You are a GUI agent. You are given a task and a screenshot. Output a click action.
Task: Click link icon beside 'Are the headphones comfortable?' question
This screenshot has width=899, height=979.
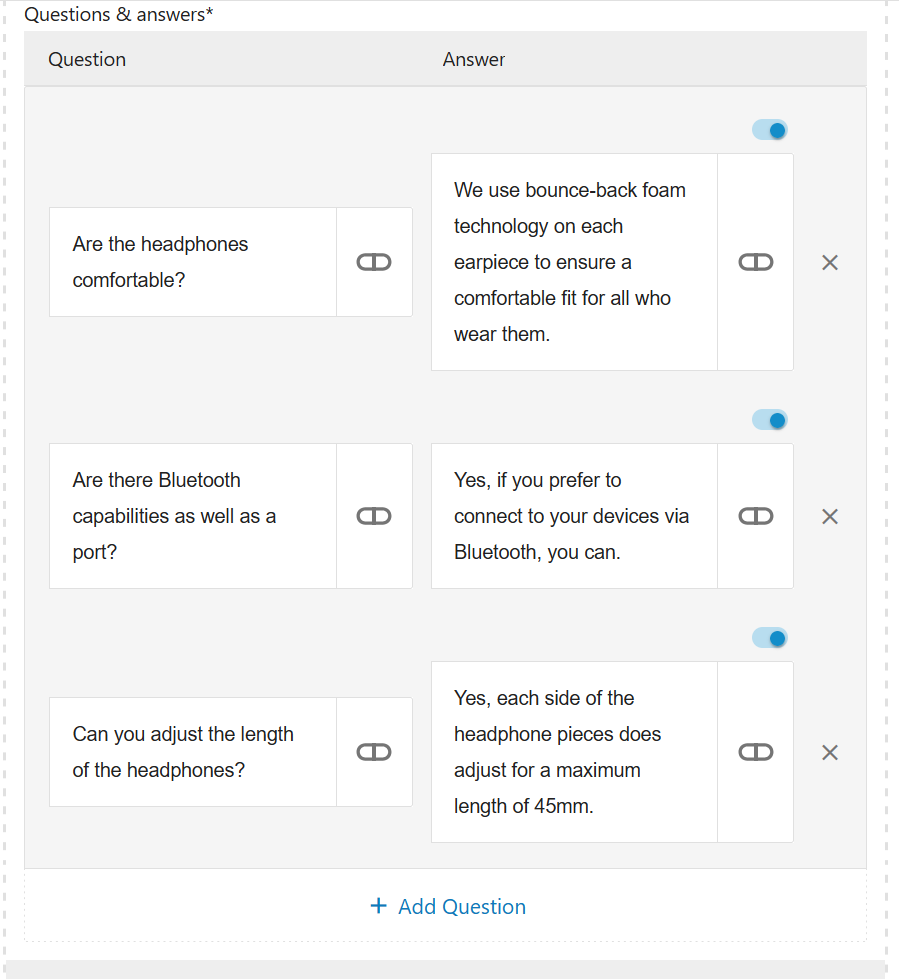374,262
